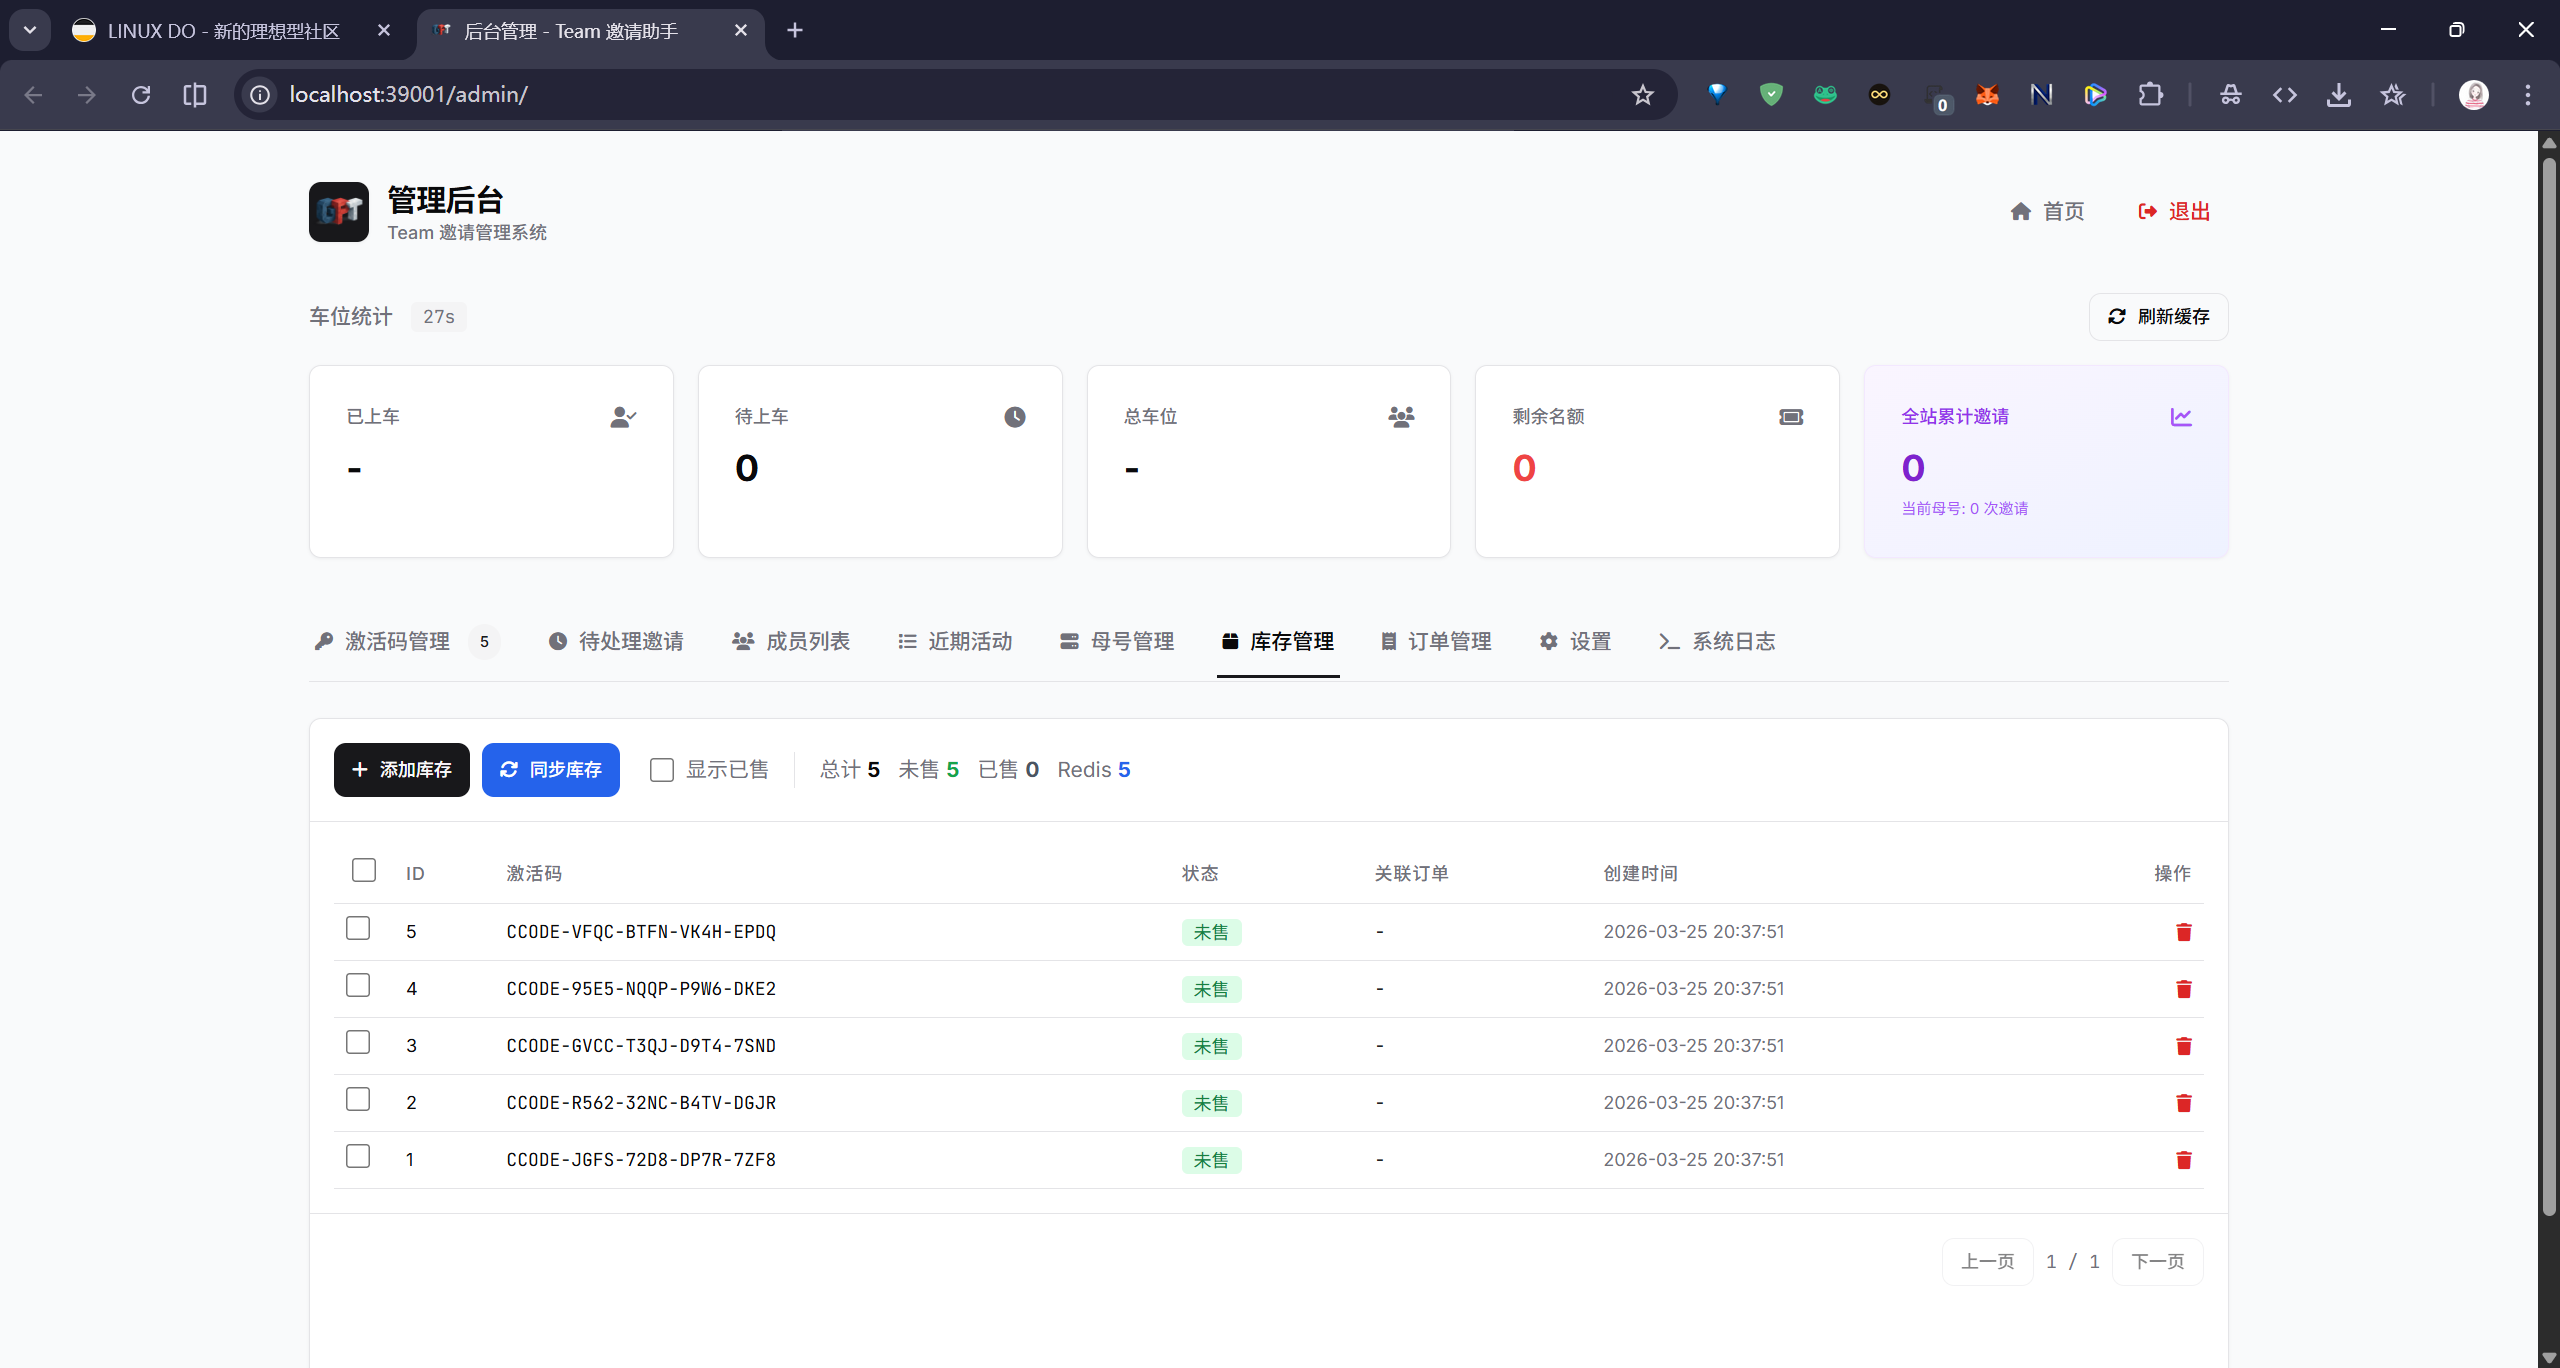Click the admin panel logo icon

(x=339, y=212)
